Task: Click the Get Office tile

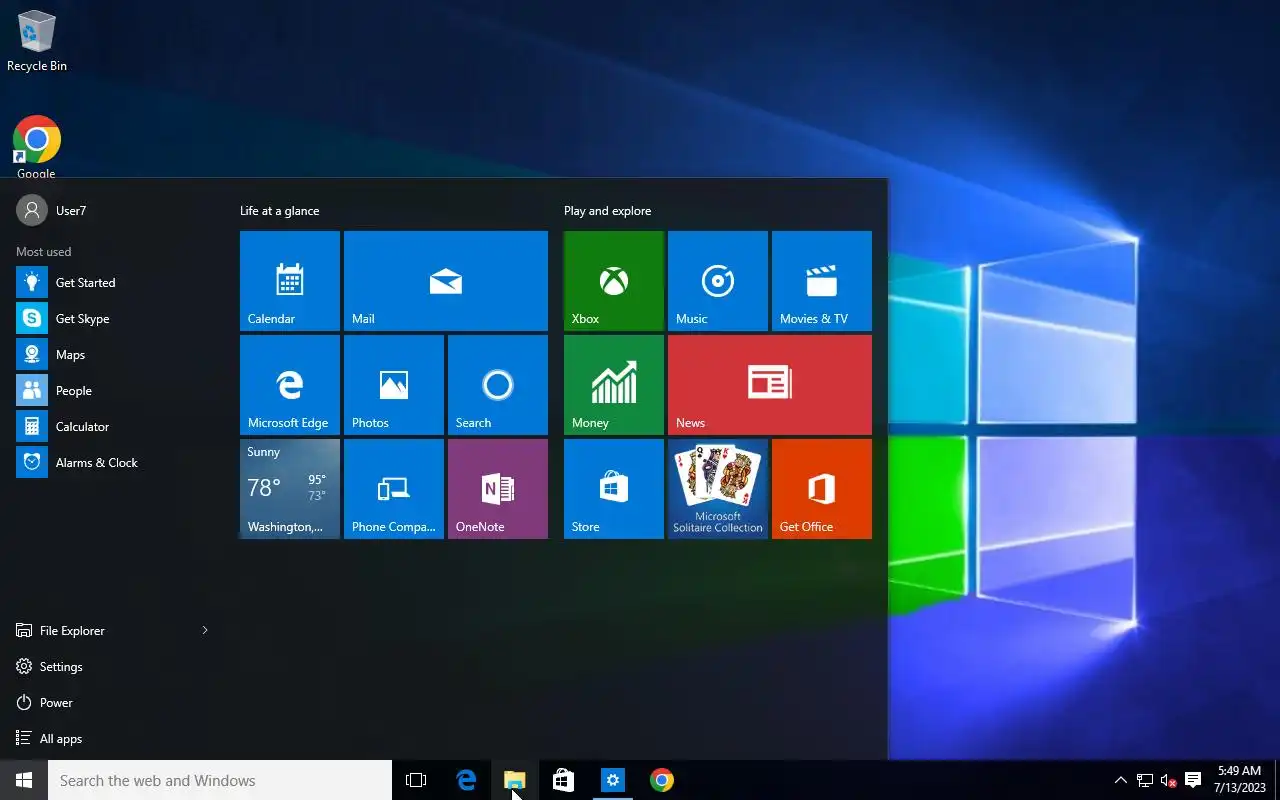Action: pos(822,489)
